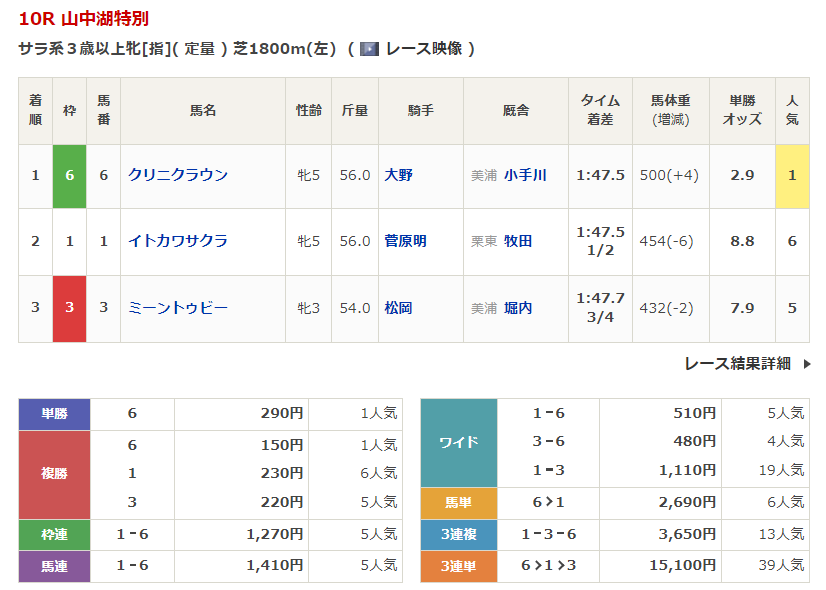Select horse イトカワサクラ
The height and width of the screenshot is (590, 826).
(178, 241)
